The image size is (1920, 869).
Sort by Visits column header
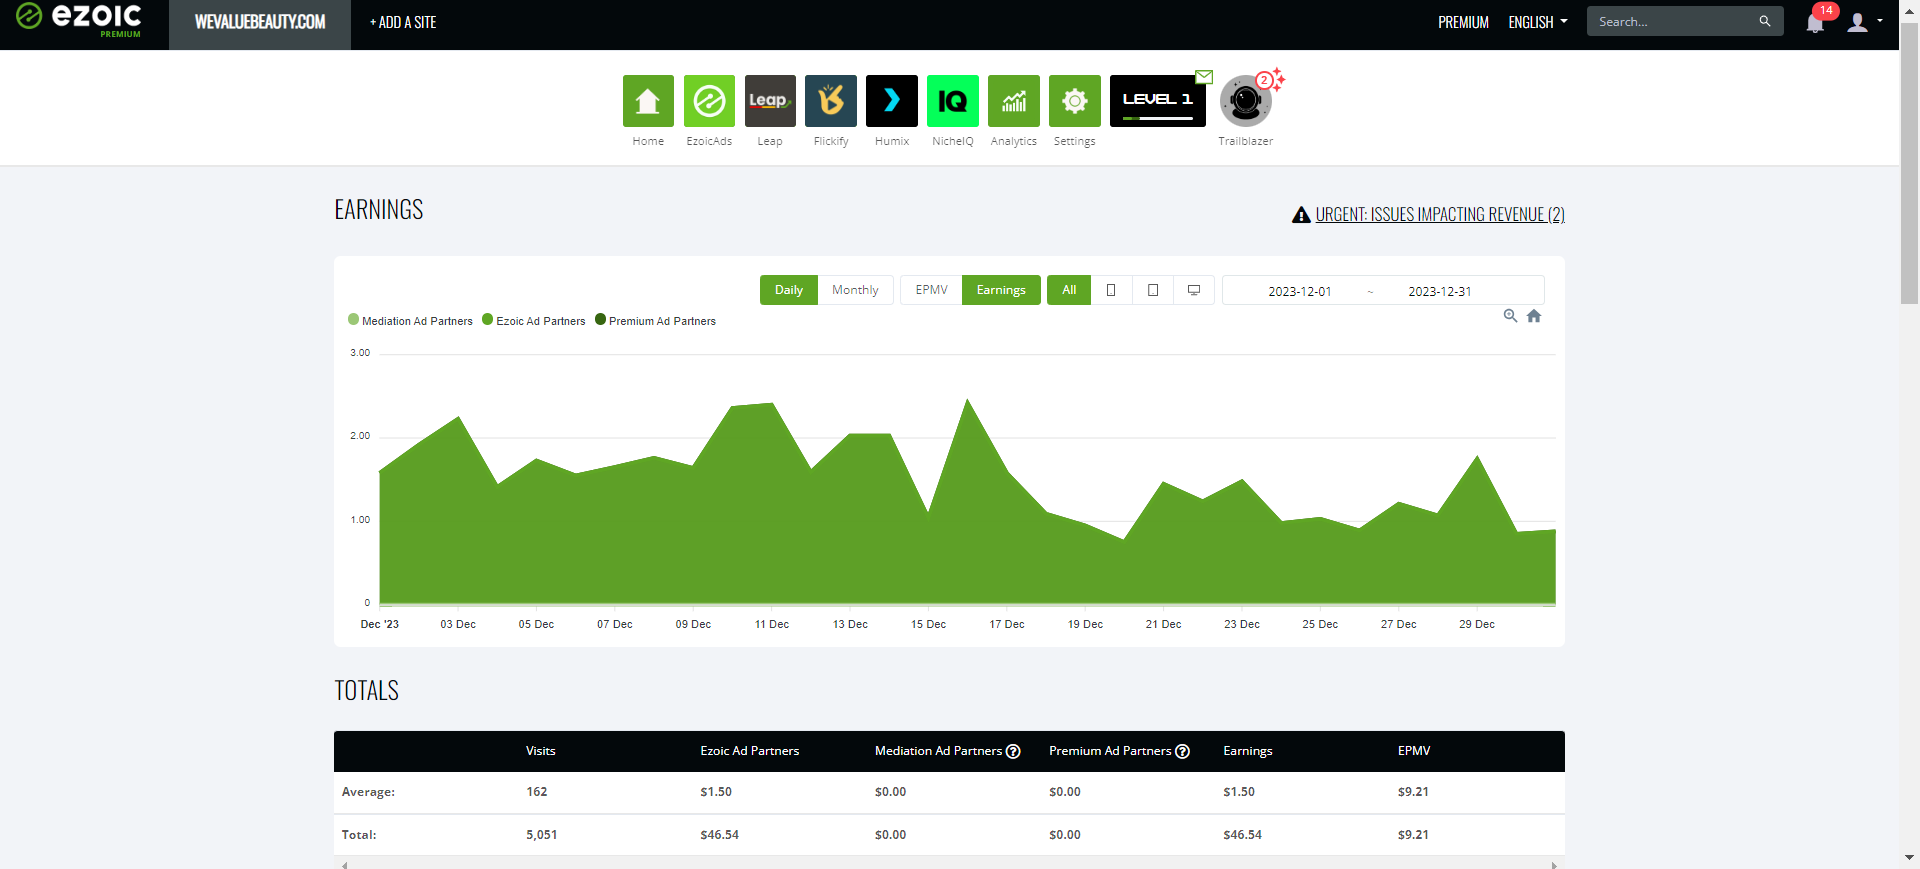pyautogui.click(x=541, y=751)
